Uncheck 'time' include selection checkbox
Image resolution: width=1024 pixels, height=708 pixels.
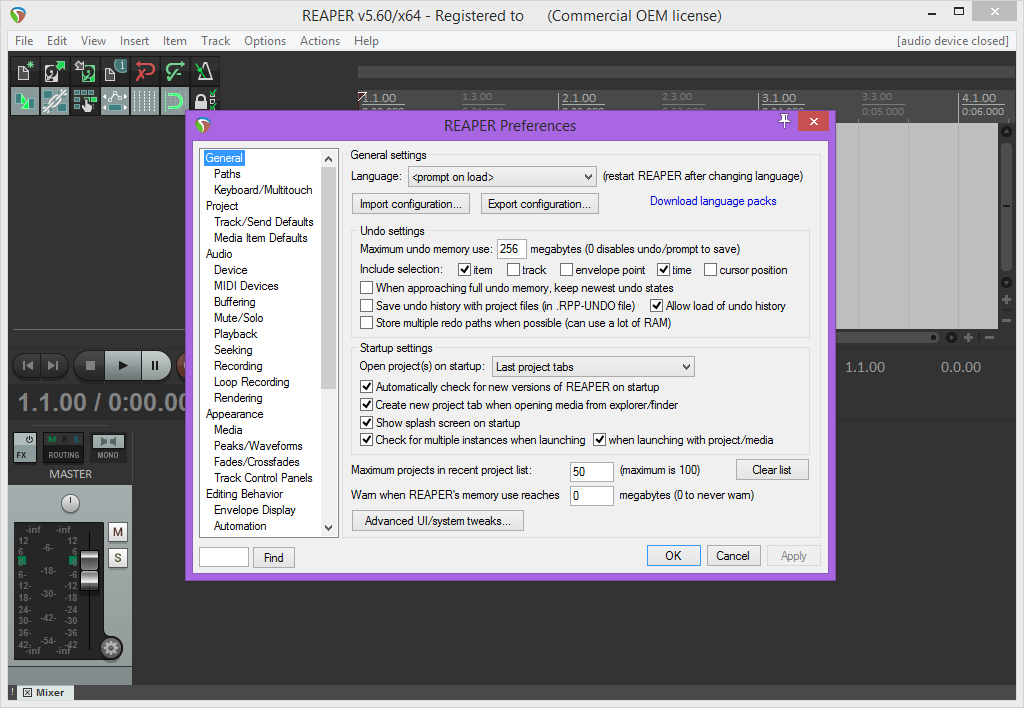[x=664, y=270]
